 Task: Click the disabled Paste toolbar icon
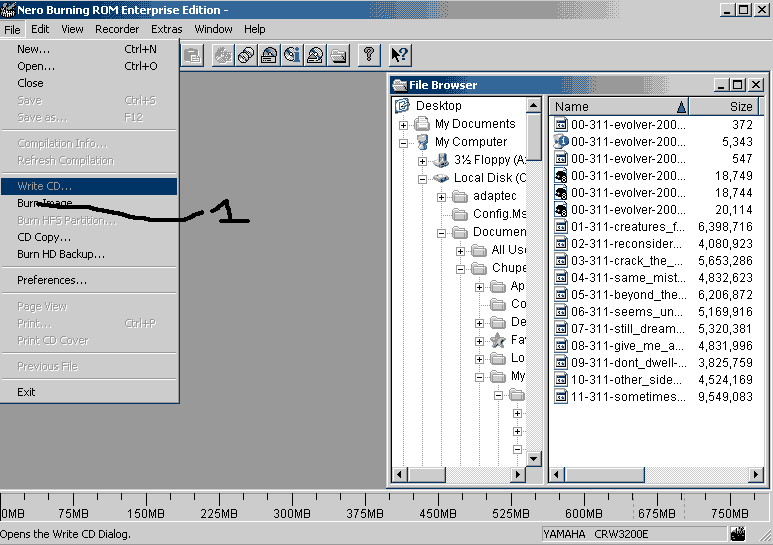[x=192, y=55]
